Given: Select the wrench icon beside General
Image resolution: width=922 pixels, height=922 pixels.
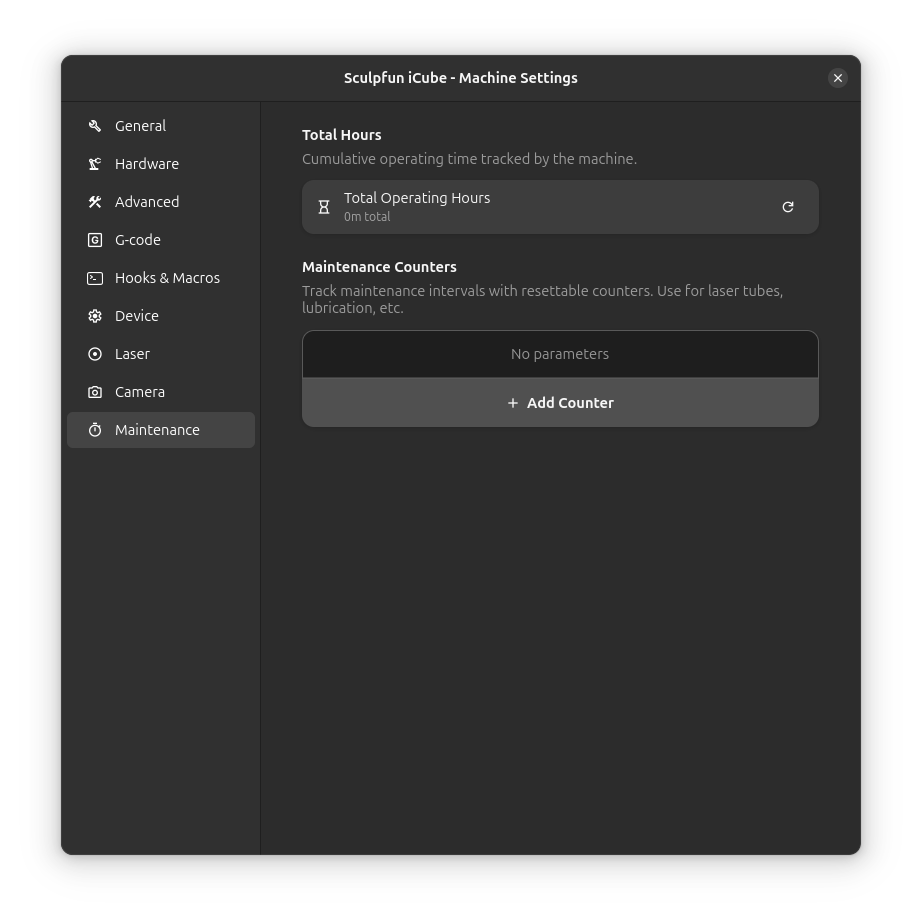Looking at the screenshot, I should [x=95, y=126].
